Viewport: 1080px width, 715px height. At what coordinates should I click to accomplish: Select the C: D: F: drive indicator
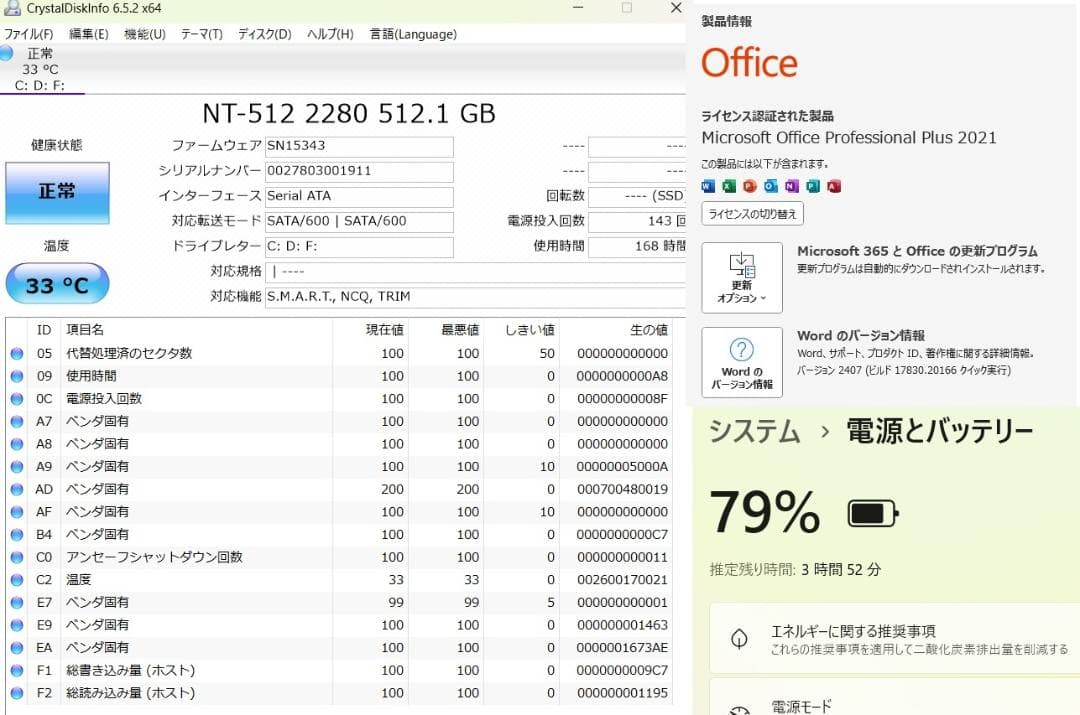coord(42,86)
